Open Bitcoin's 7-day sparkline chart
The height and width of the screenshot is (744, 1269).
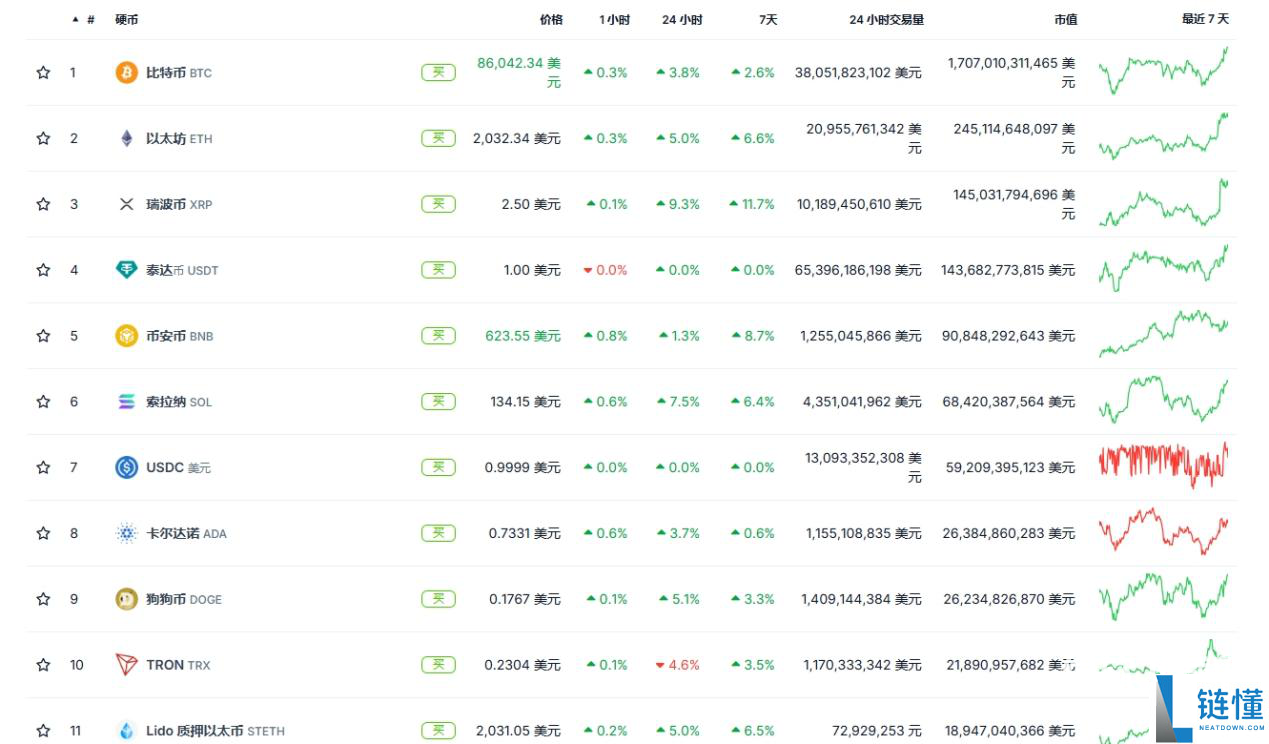coord(1164,70)
